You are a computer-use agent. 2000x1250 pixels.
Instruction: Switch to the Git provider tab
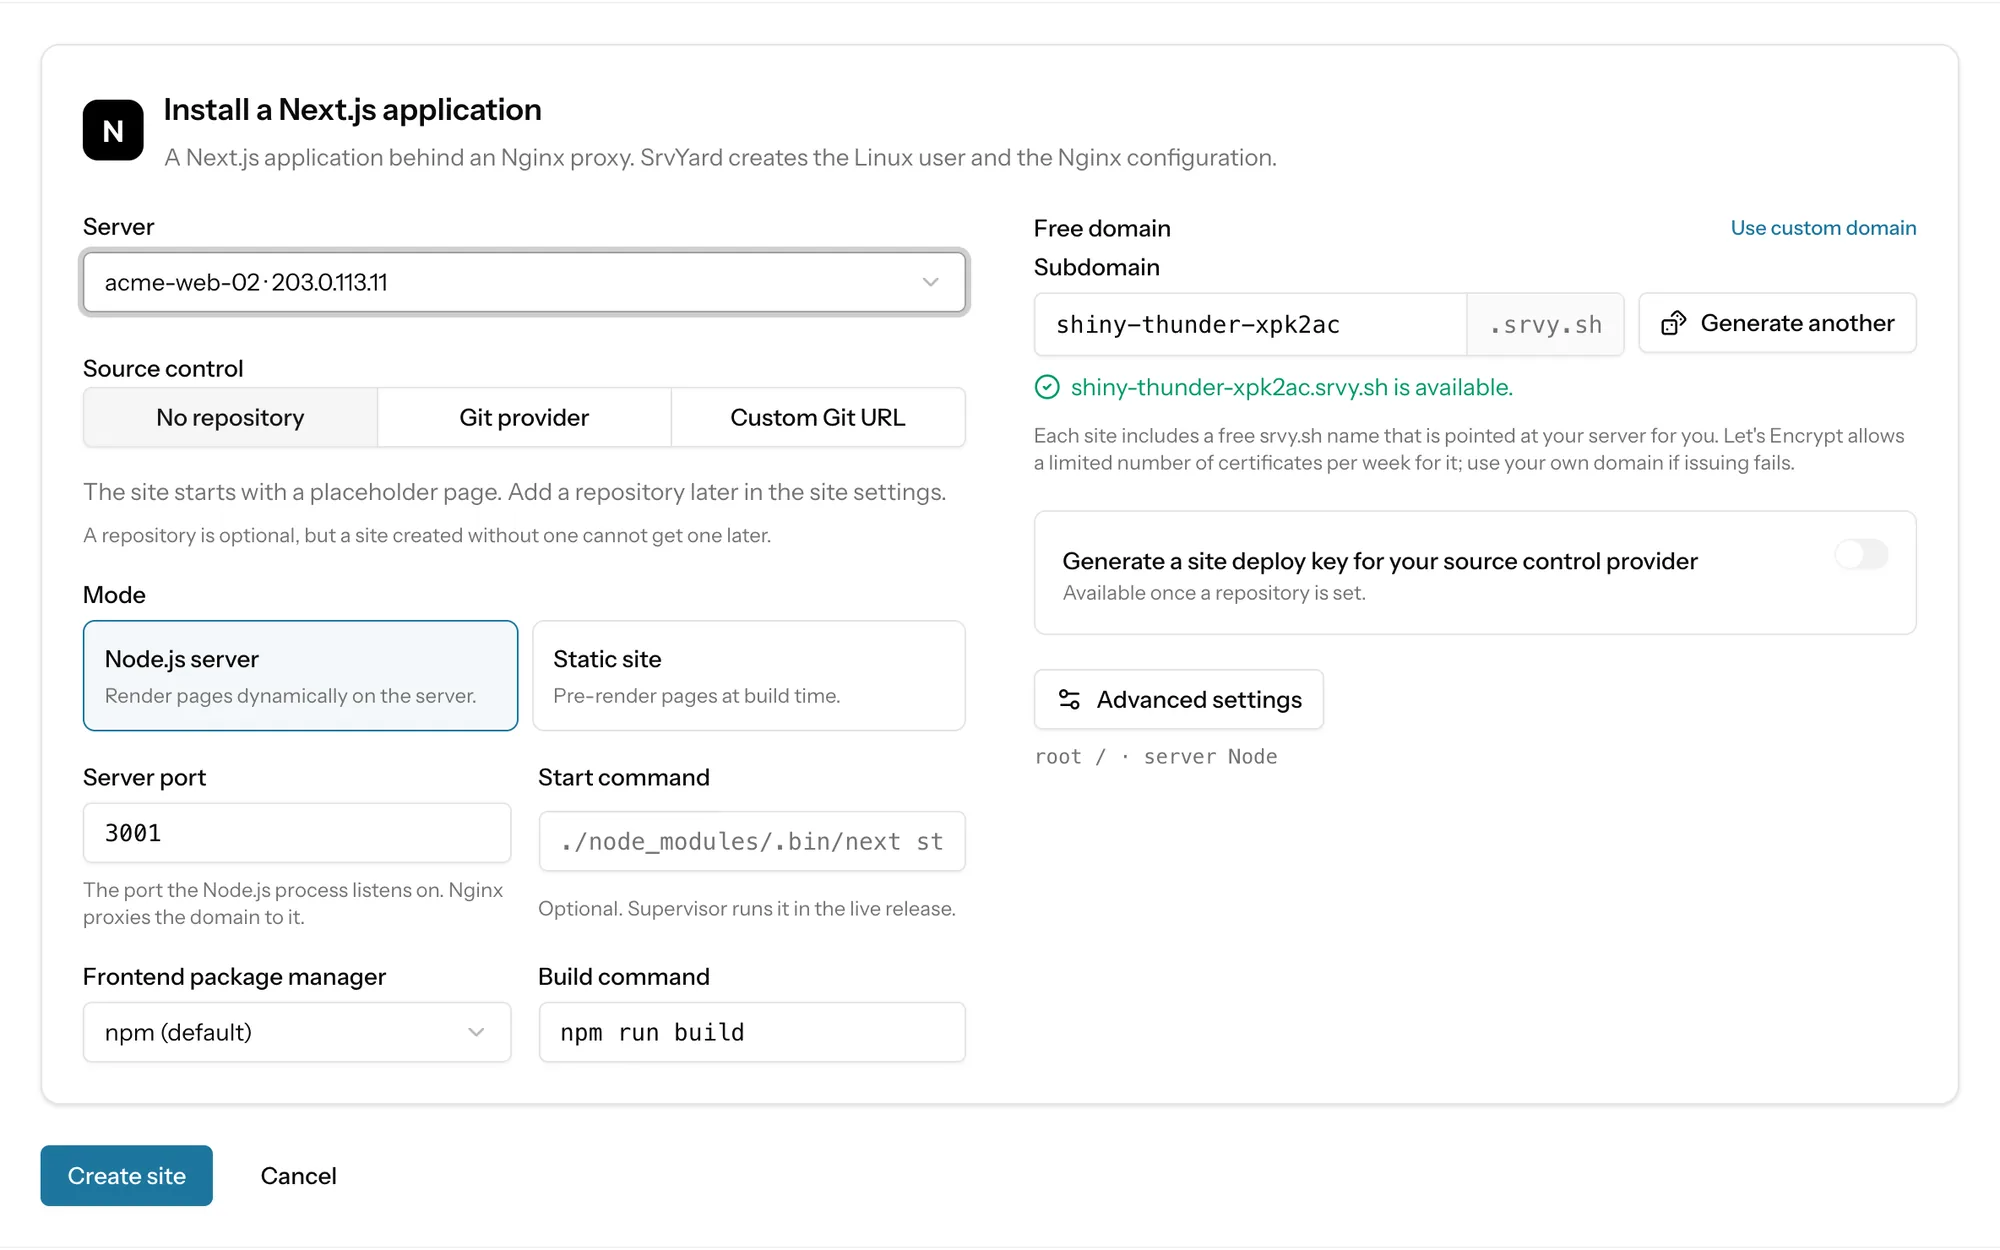[524, 418]
